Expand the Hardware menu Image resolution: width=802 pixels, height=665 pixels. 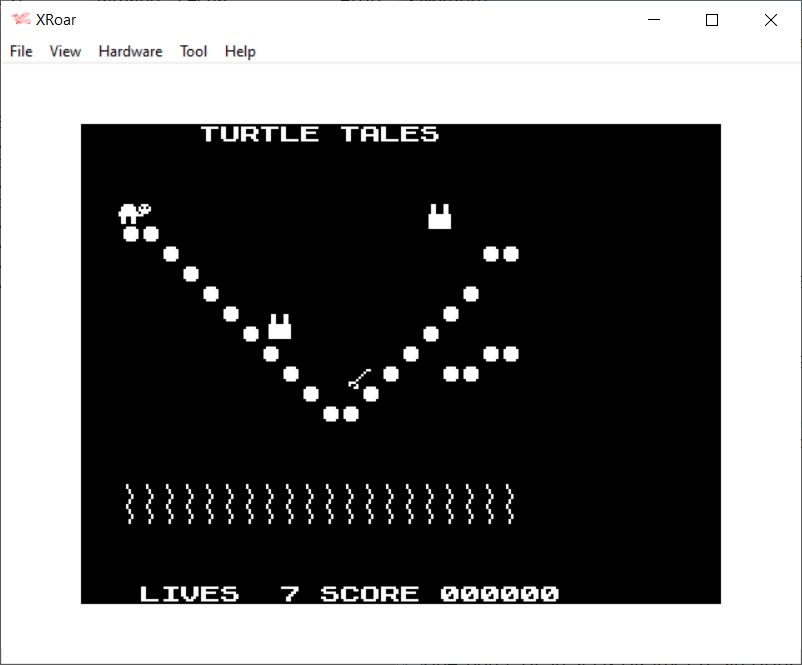click(130, 51)
